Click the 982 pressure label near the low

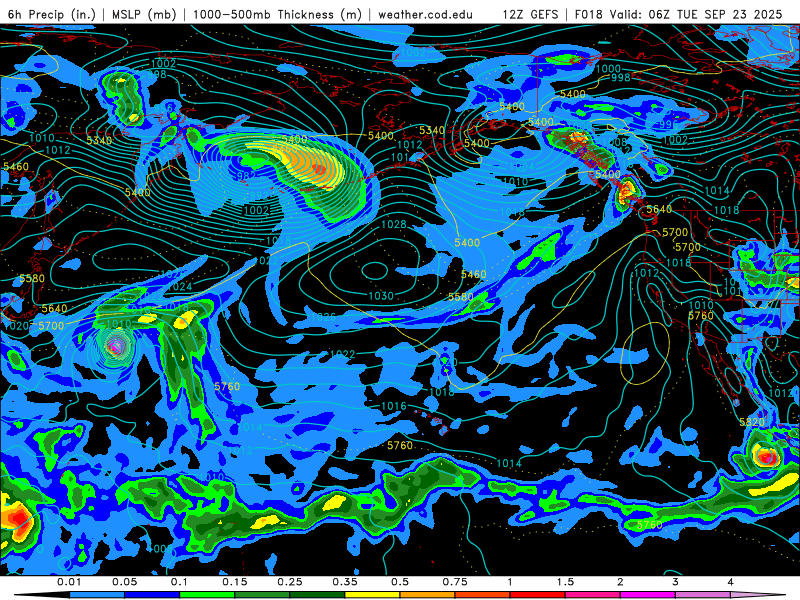click(x=244, y=176)
